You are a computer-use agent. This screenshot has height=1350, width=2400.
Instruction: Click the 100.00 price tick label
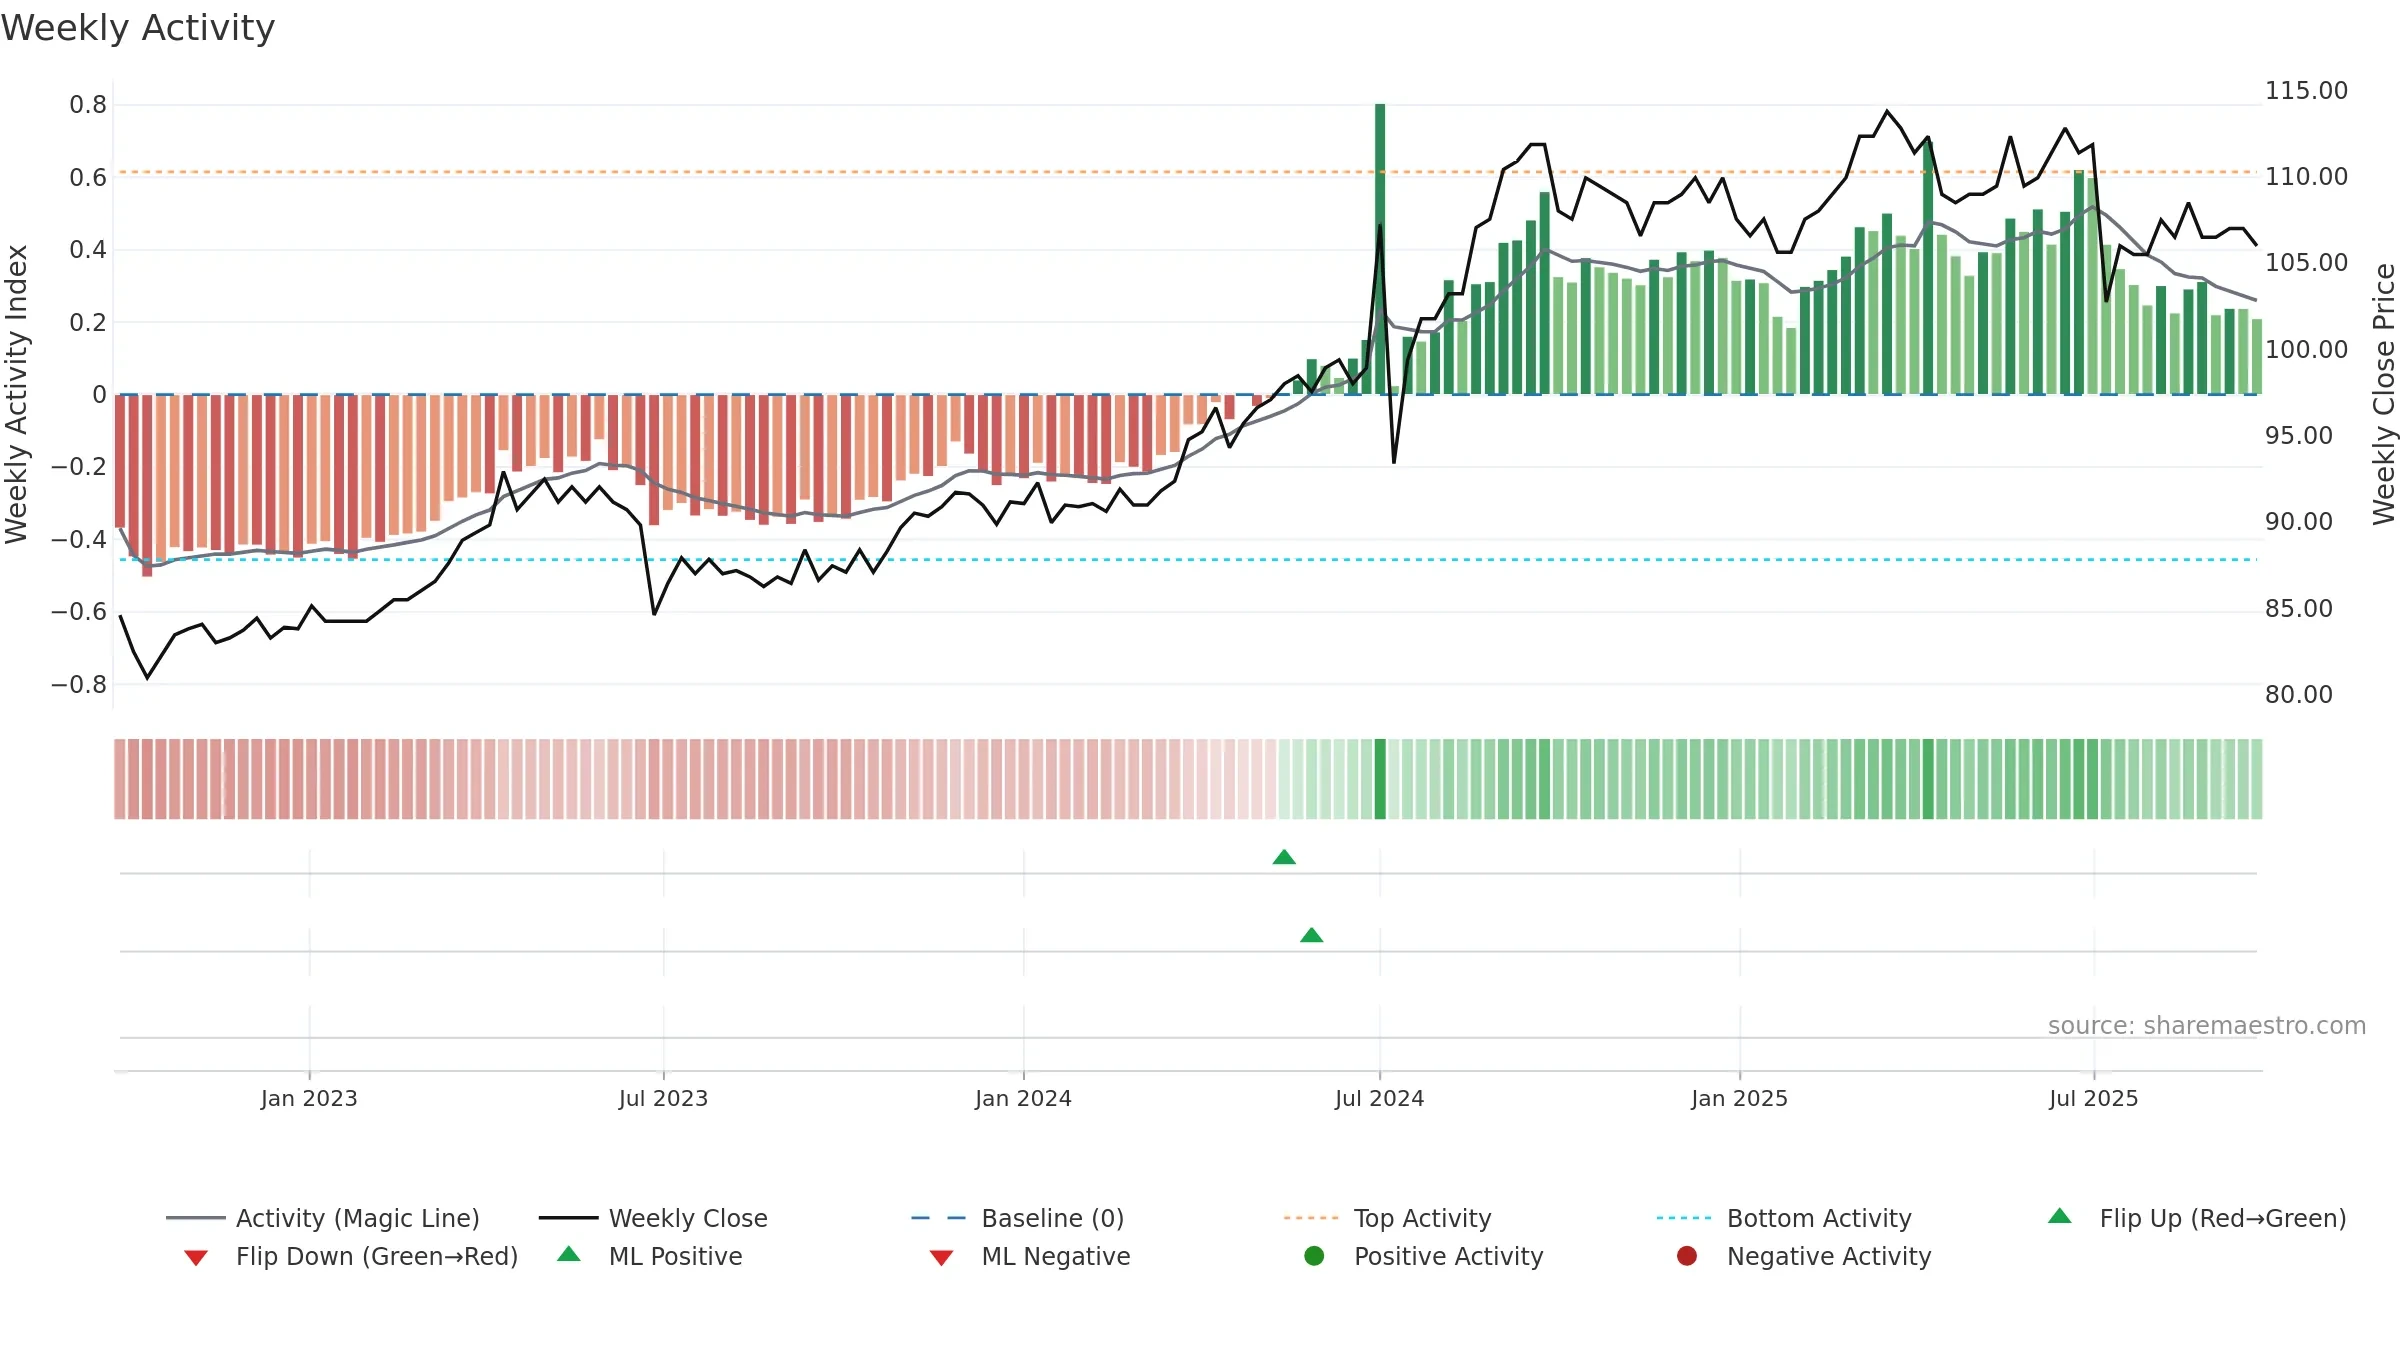pos(2306,350)
